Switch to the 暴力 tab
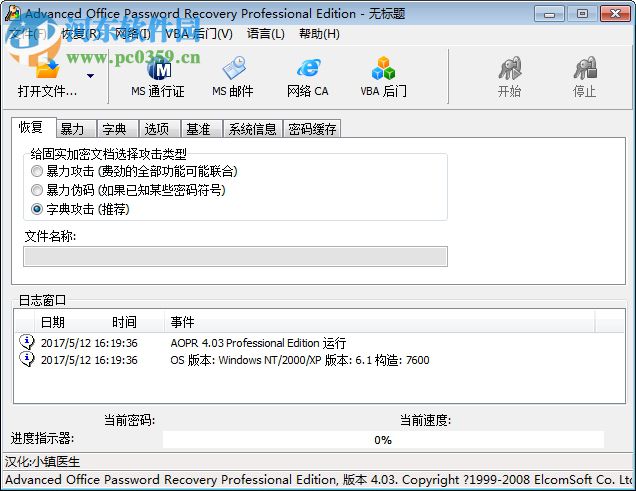The width and height of the screenshot is (636, 491). pyautogui.click(x=76, y=129)
